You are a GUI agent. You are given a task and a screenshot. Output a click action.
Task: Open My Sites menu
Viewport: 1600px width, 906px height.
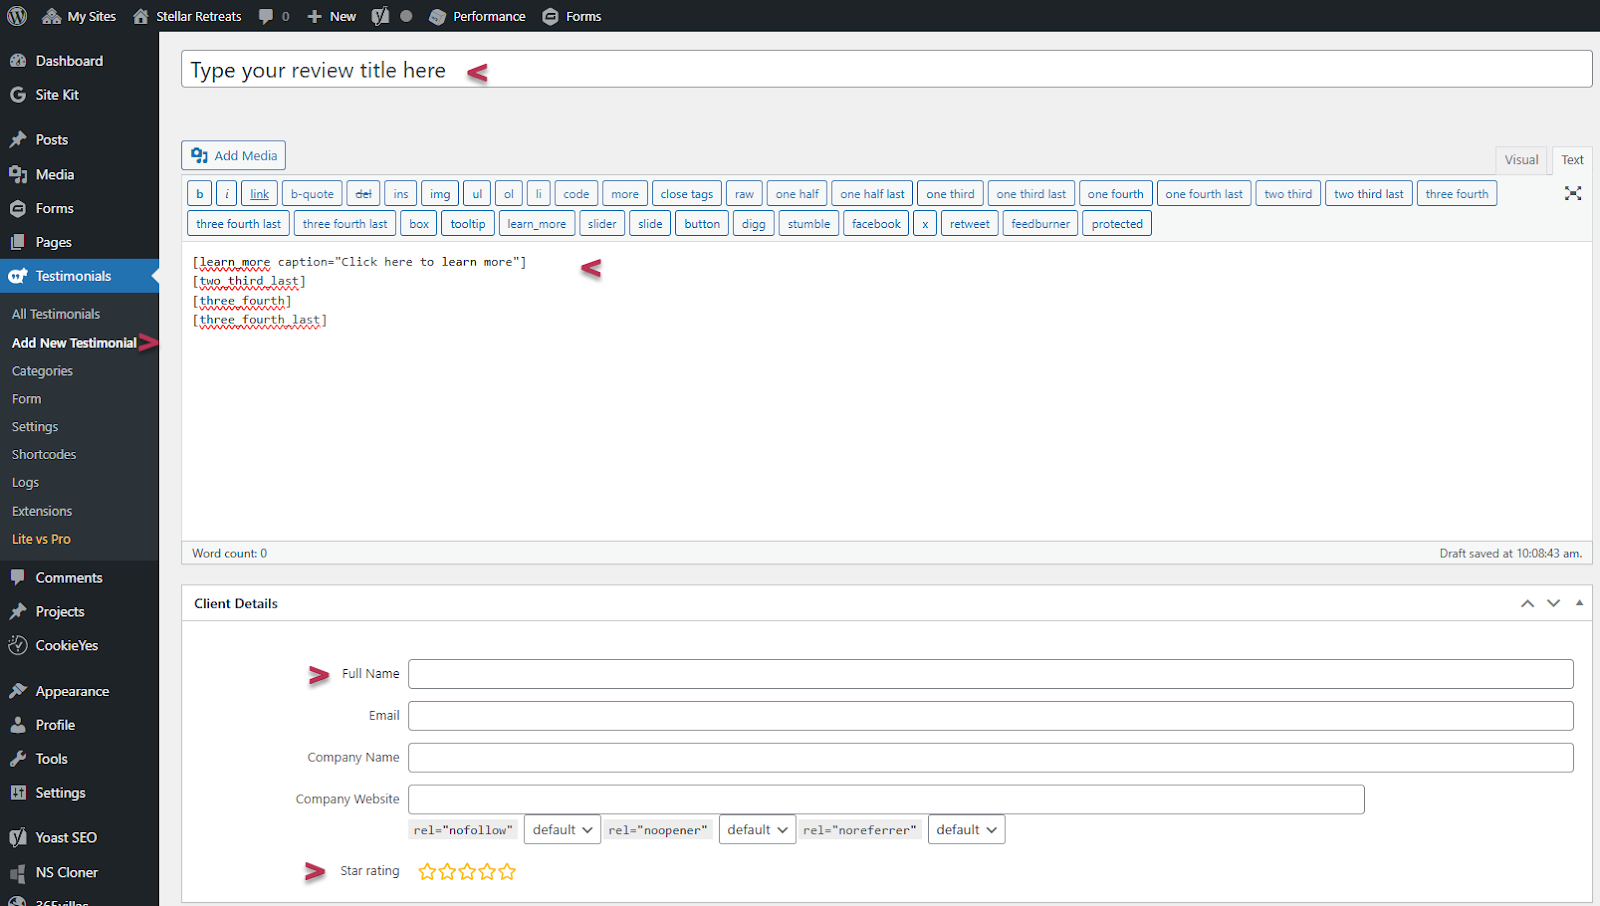point(79,16)
